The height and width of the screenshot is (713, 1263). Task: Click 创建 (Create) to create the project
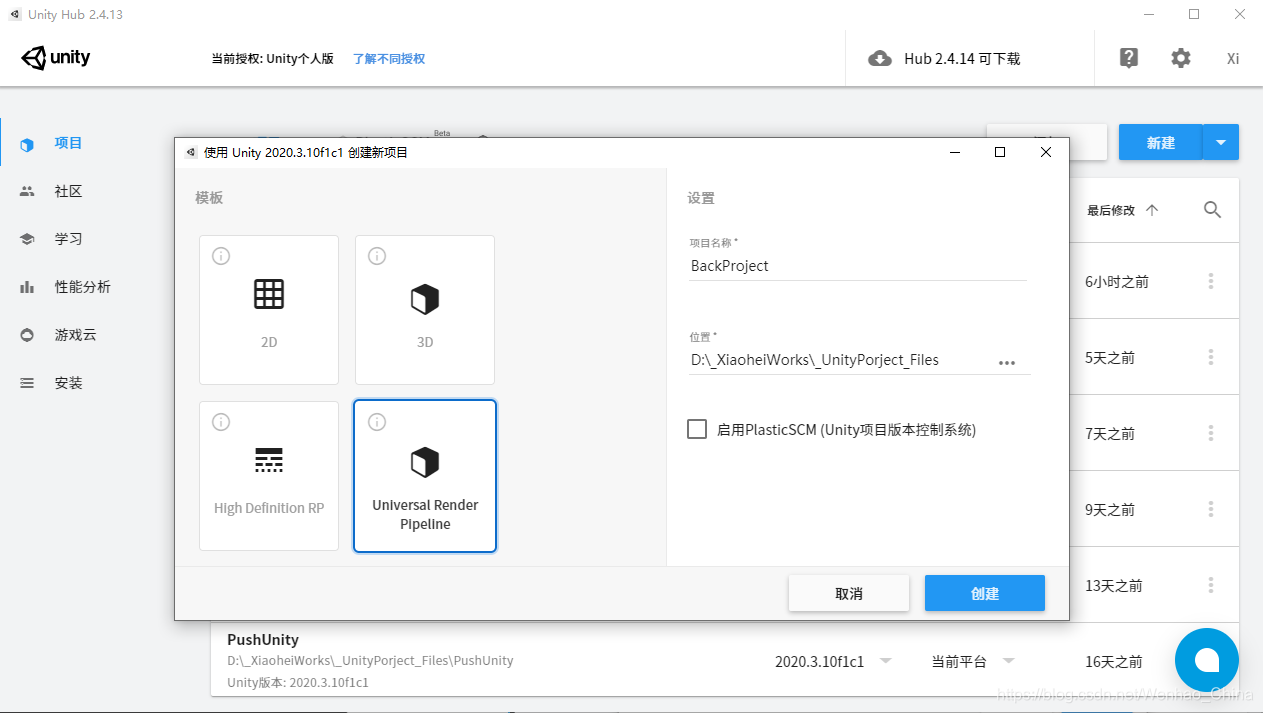[985, 593]
